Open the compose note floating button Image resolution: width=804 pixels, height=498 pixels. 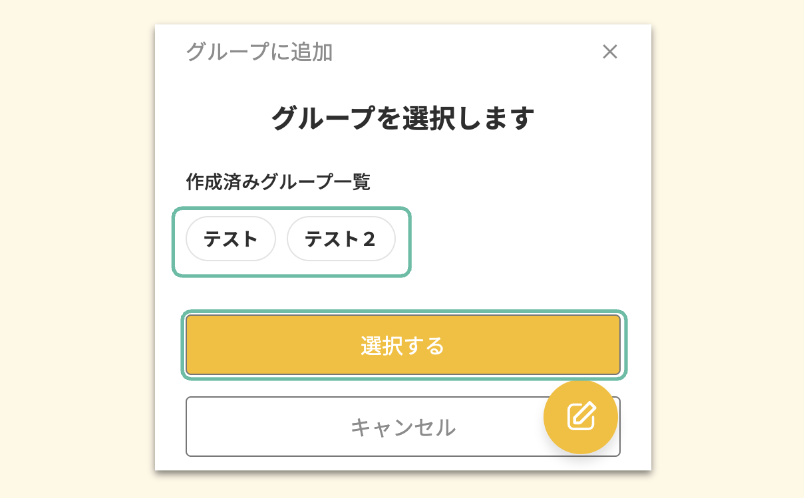[580, 416]
